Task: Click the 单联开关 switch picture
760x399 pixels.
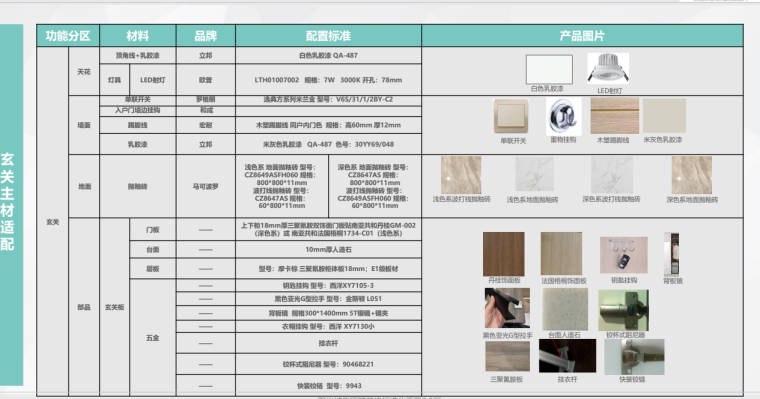Action: click(x=511, y=116)
